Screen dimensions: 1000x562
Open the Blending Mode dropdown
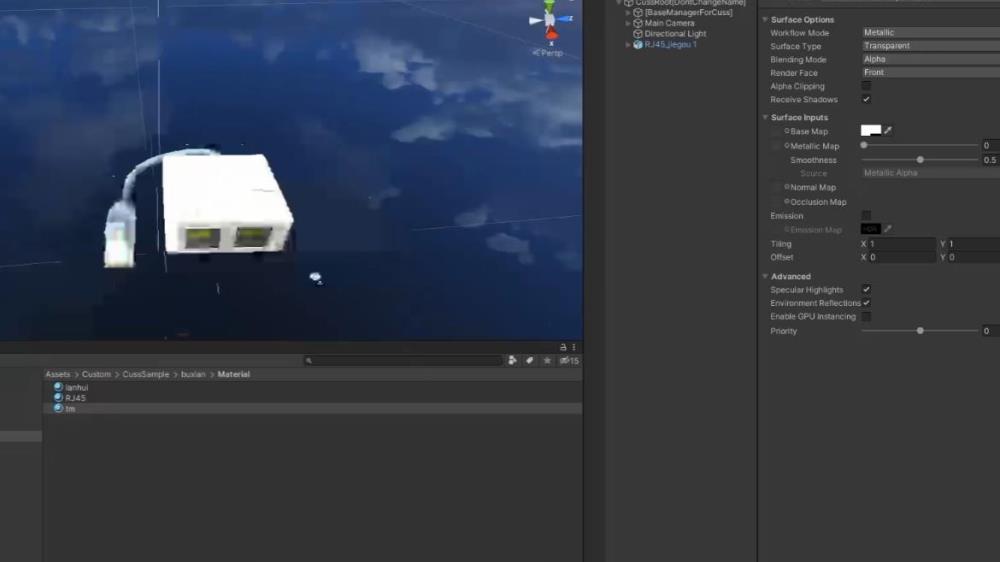point(930,59)
